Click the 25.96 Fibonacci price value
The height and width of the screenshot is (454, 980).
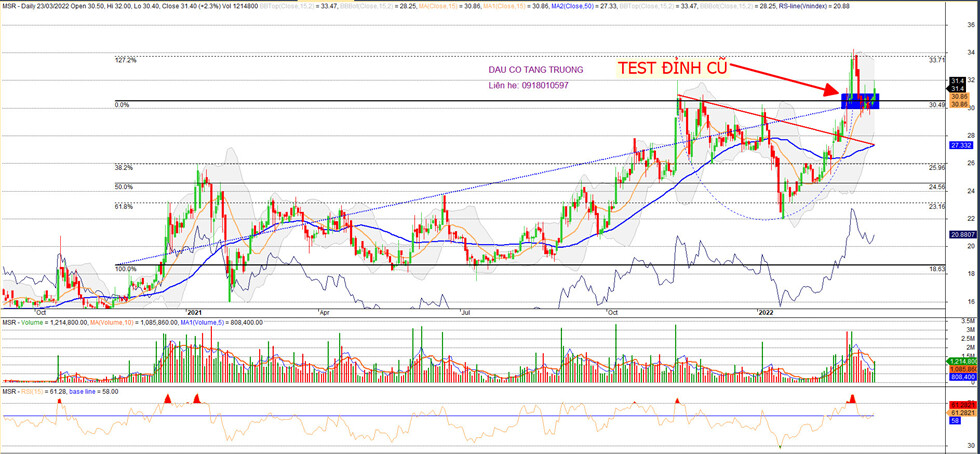coord(937,168)
